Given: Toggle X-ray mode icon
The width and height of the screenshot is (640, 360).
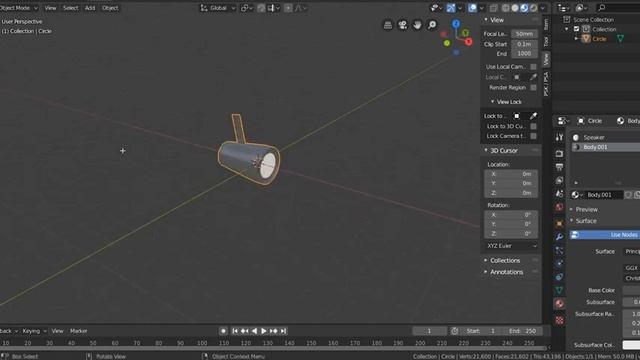Looking at the screenshot, I should coord(493,8).
